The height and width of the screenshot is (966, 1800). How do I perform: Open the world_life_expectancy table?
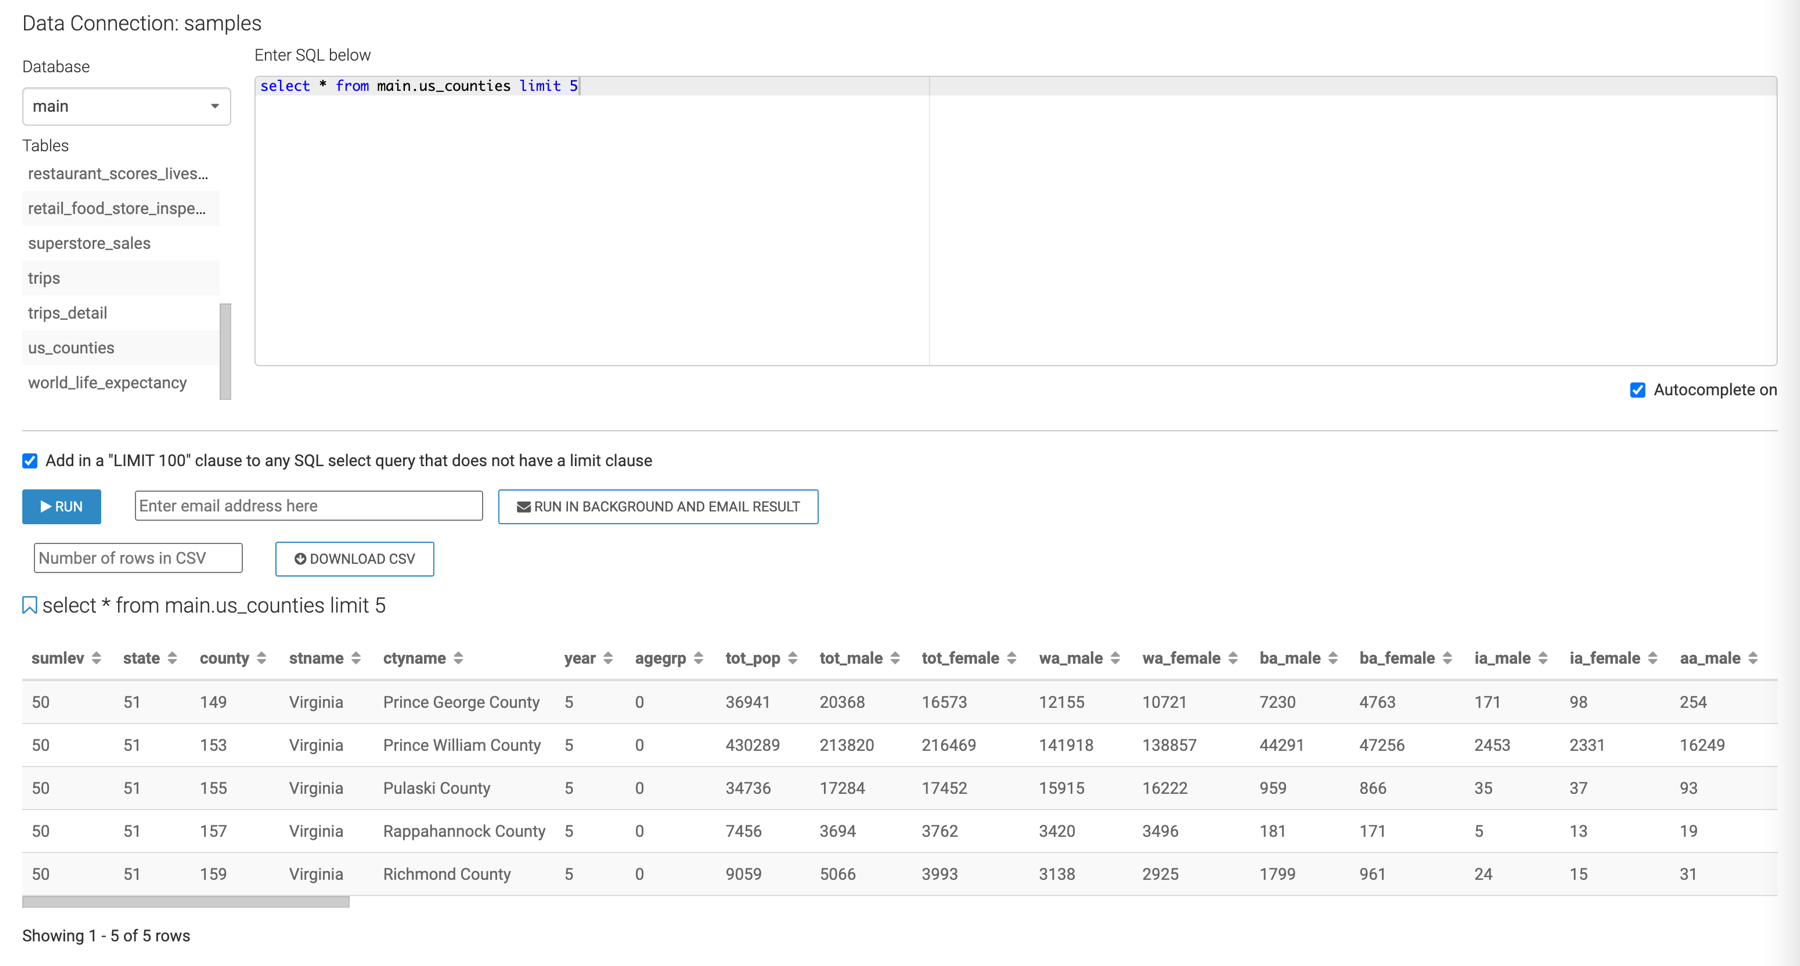(x=107, y=383)
